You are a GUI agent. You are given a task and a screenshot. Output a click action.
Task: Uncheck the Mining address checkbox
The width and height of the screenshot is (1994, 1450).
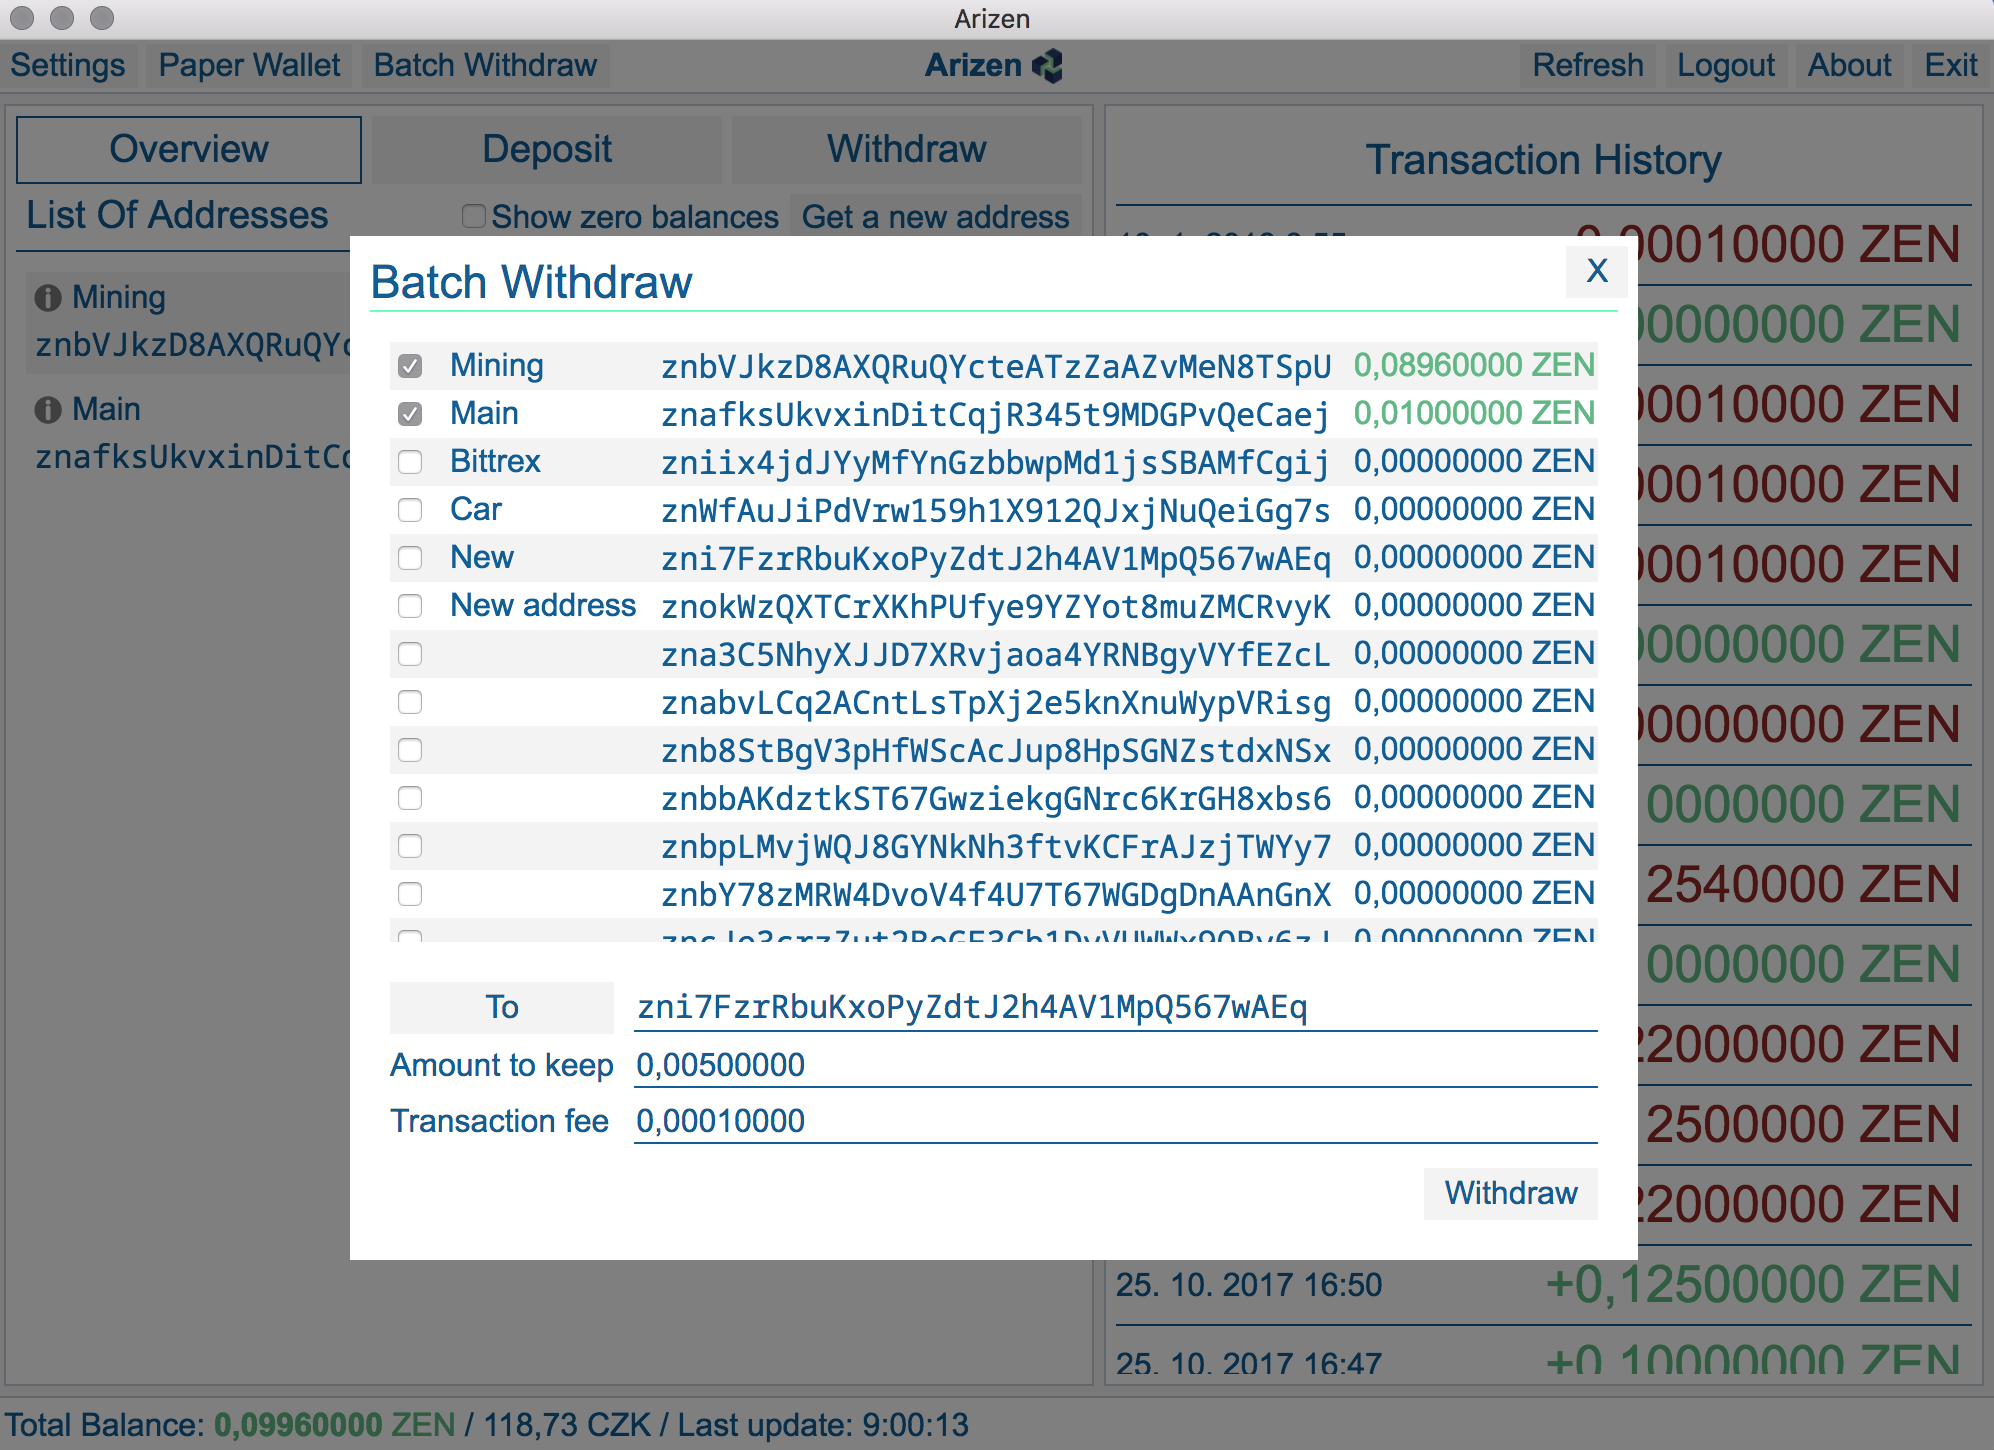(410, 366)
